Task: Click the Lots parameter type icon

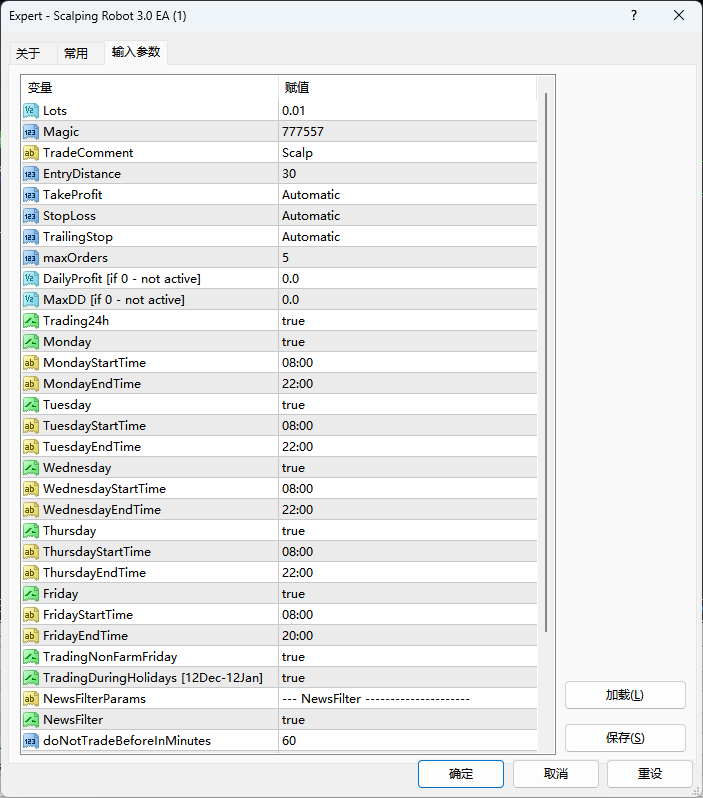Action: point(30,111)
